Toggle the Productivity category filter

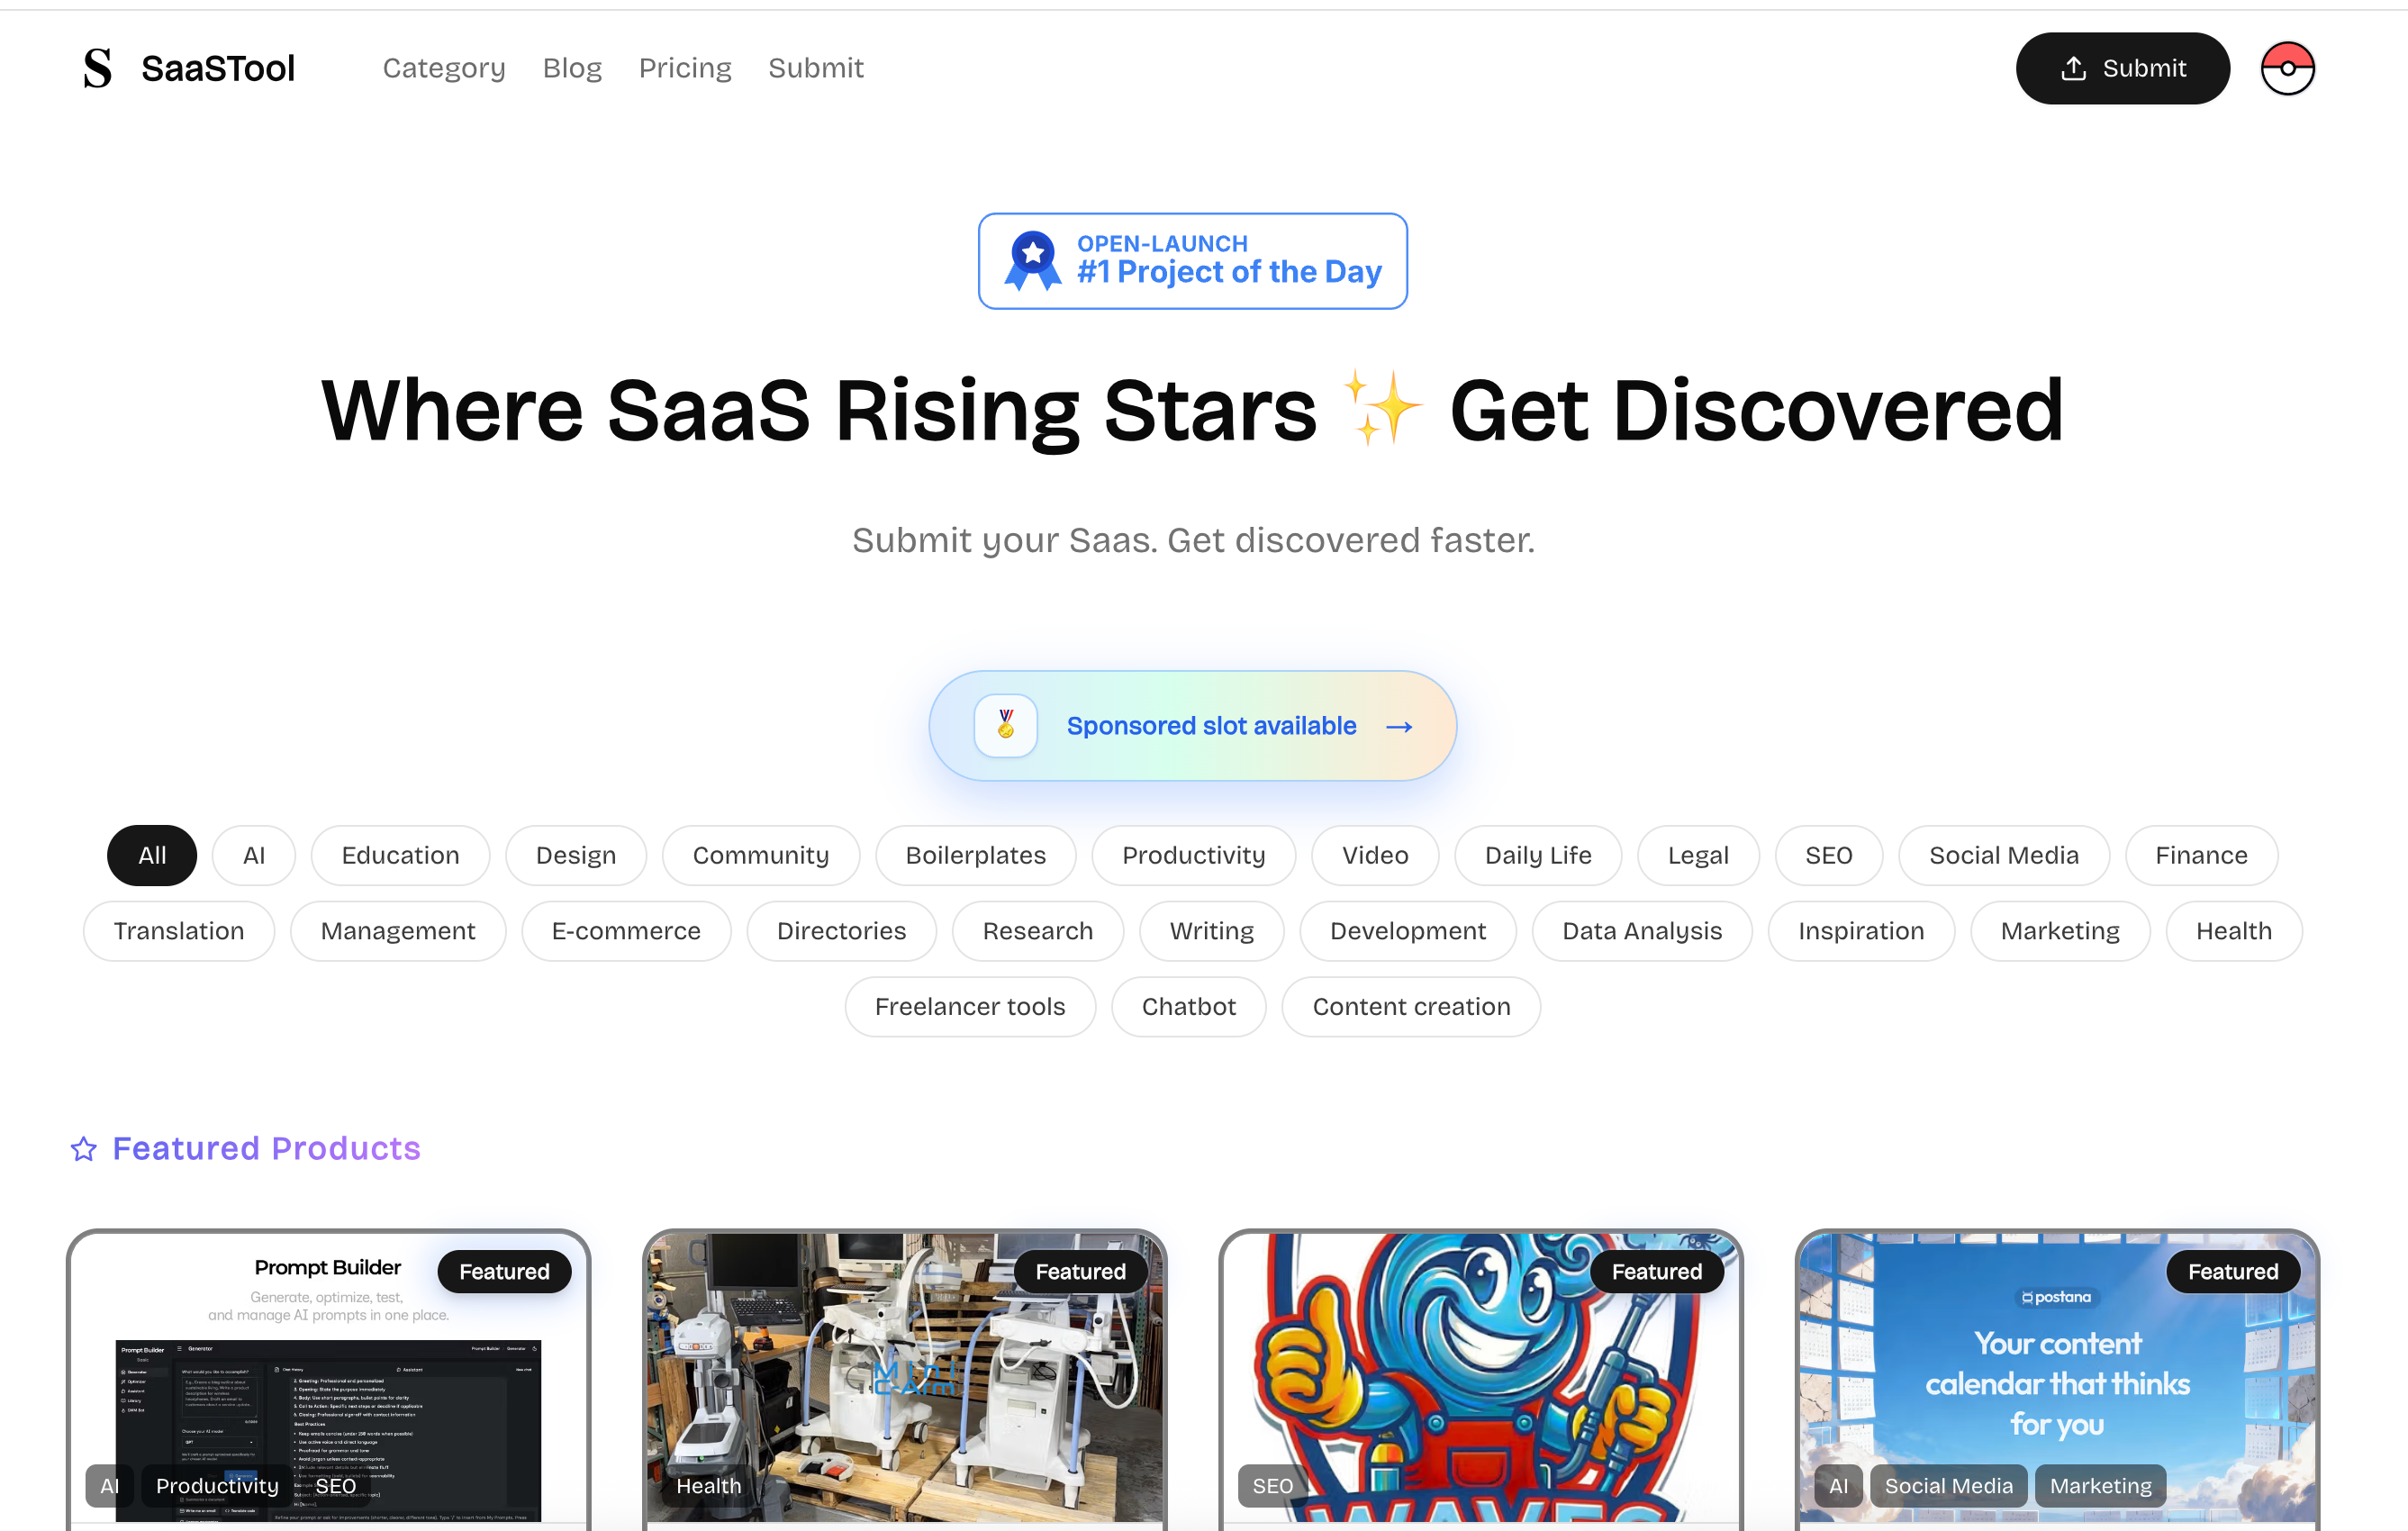[x=1193, y=855]
